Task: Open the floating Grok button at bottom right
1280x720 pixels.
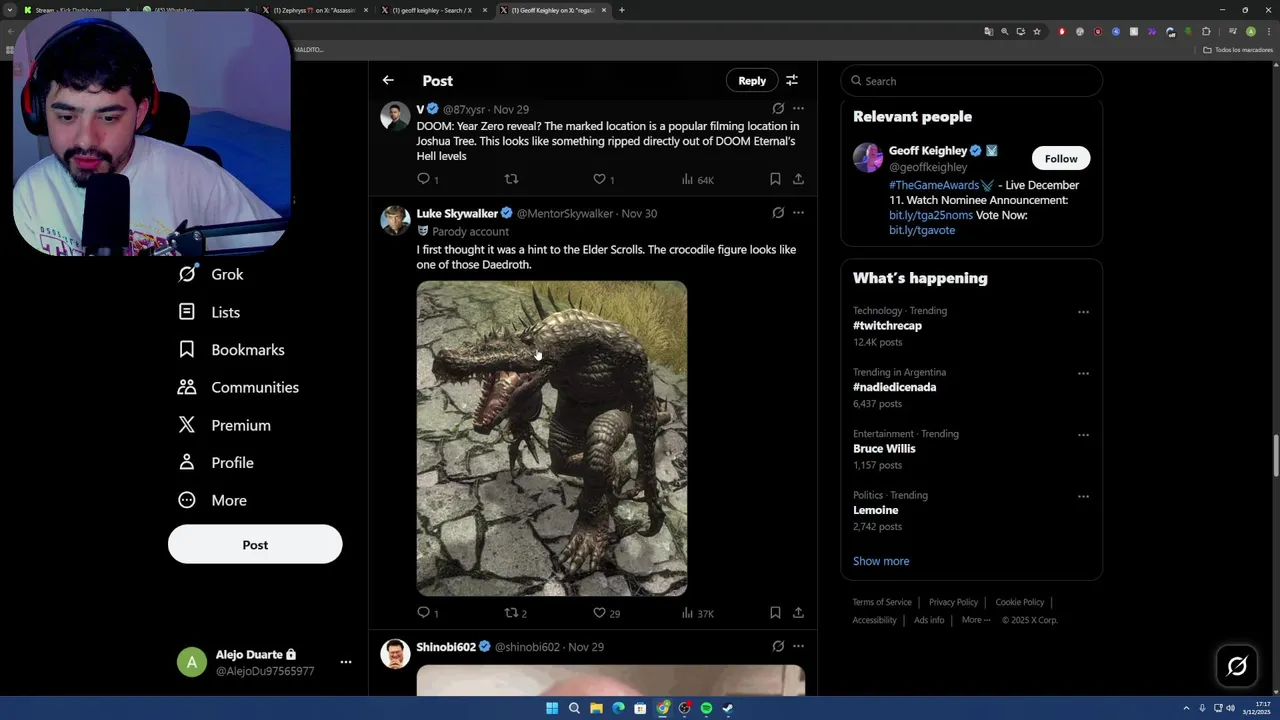Action: (x=1237, y=666)
